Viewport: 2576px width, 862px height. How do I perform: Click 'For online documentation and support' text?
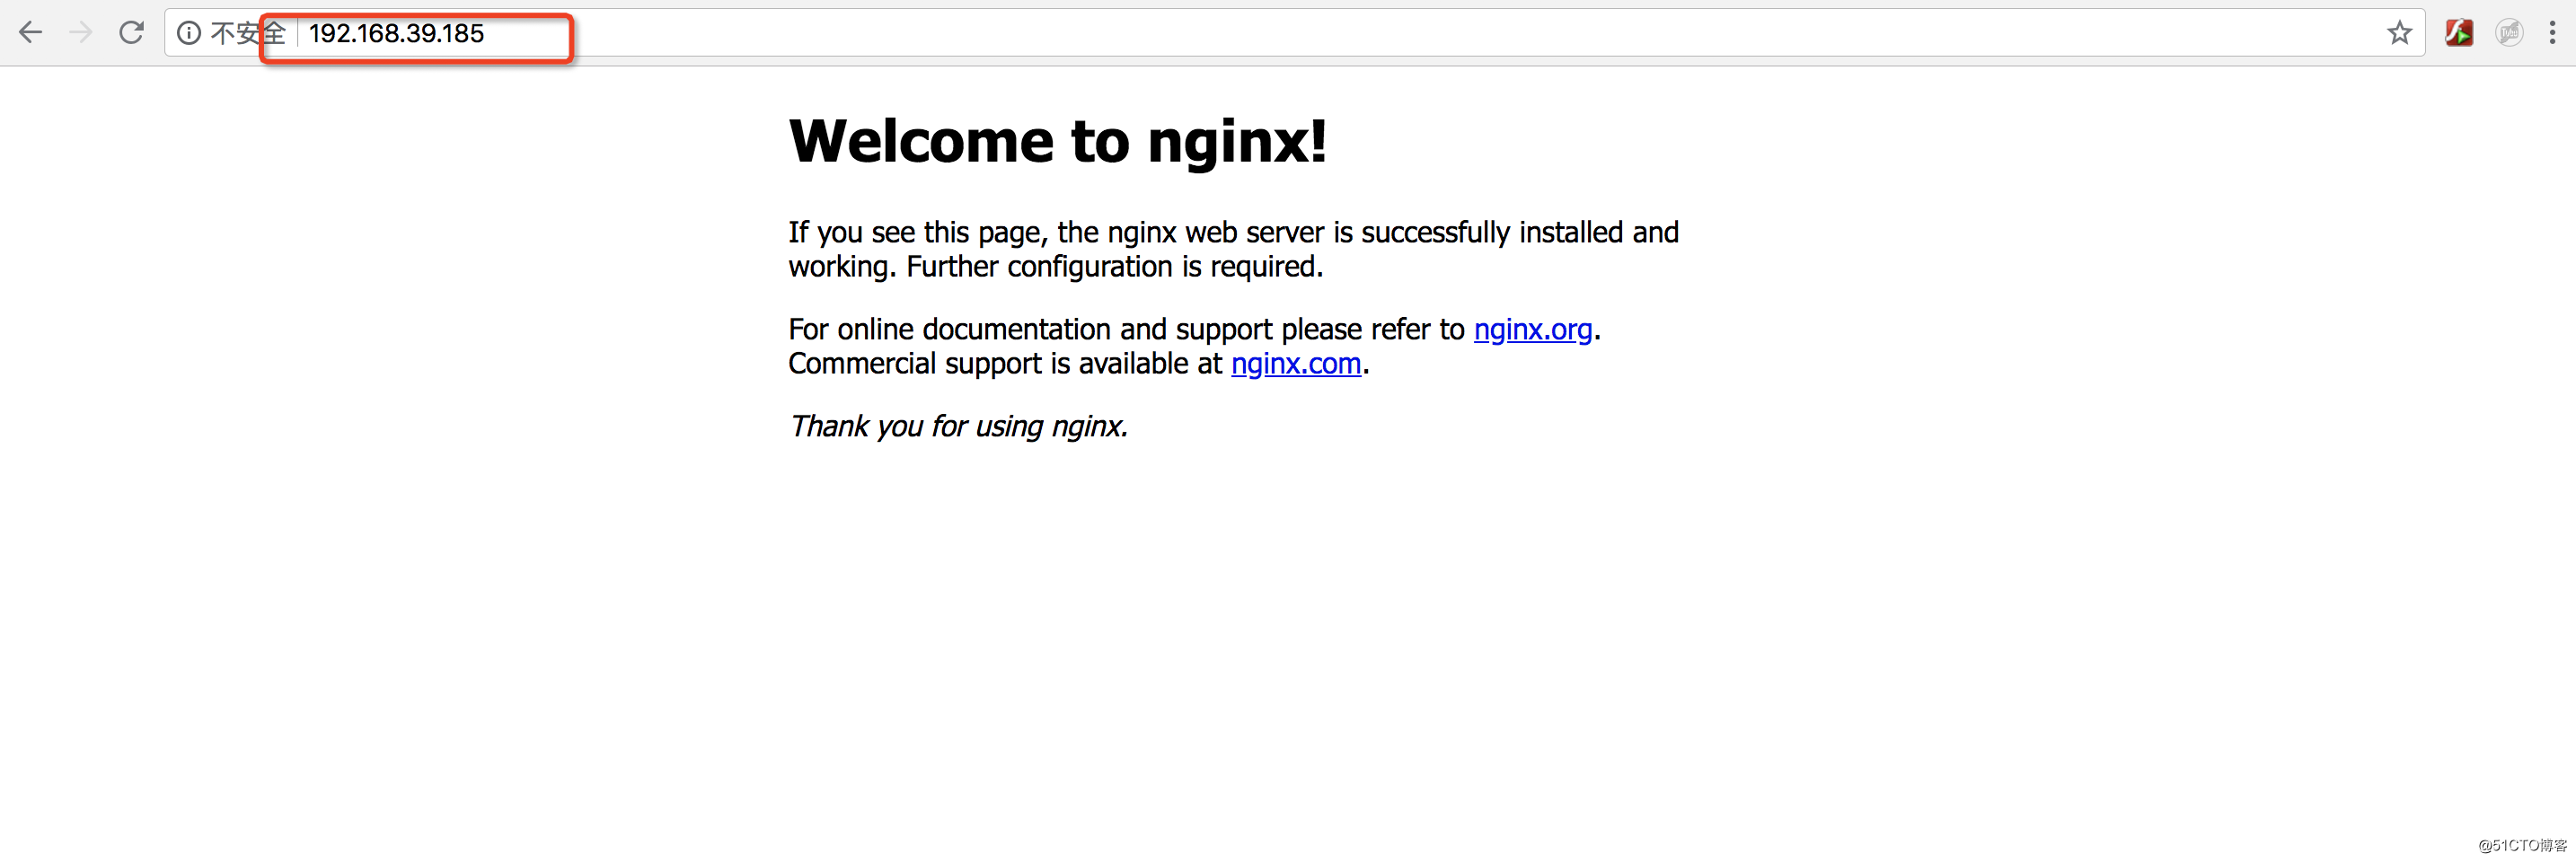click(x=1031, y=329)
